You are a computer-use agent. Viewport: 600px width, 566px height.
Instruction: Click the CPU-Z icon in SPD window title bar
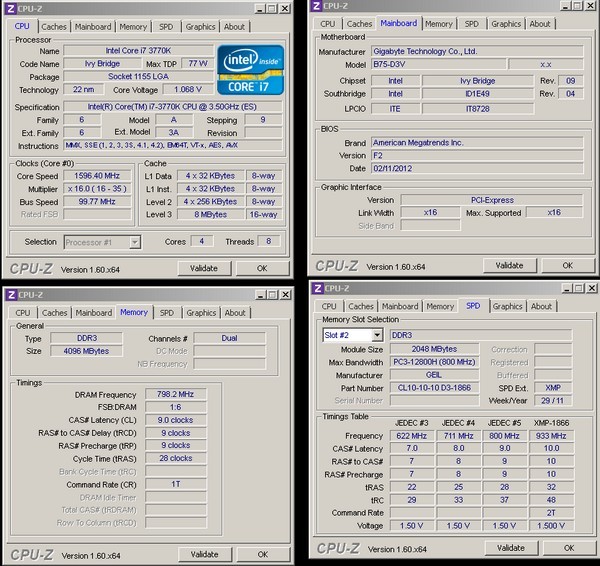point(318,288)
